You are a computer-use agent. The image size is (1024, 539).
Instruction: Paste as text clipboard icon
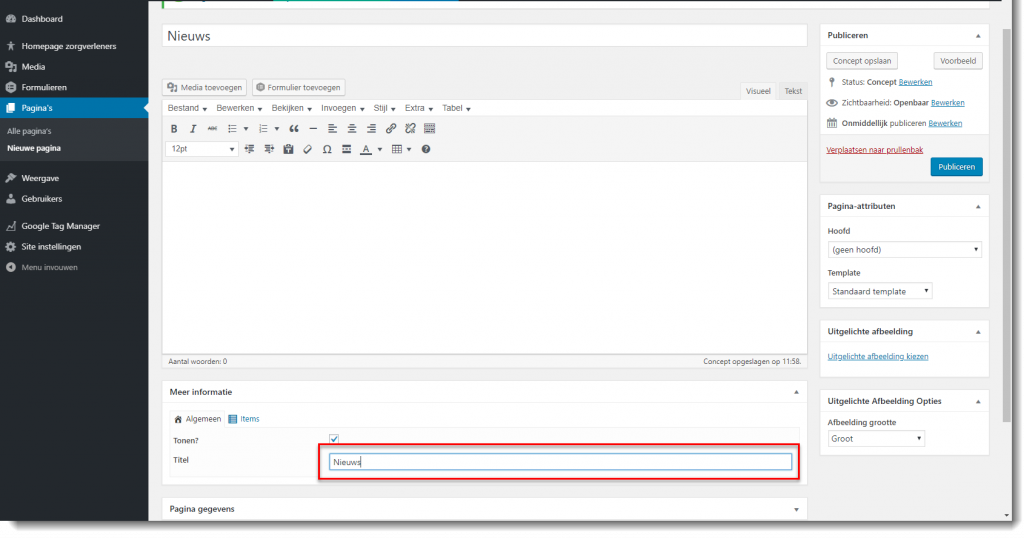(288, 150)
